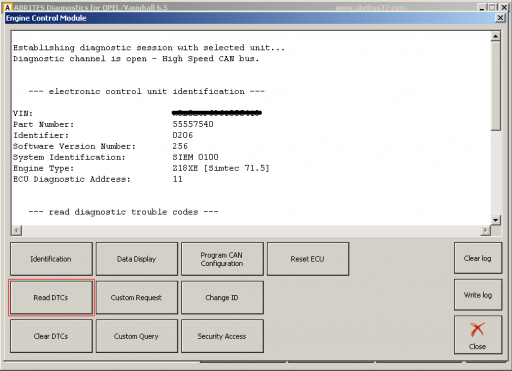Click the 'electronic control unit identification' heading
The image size is (512, 371).
coord(146,92)
